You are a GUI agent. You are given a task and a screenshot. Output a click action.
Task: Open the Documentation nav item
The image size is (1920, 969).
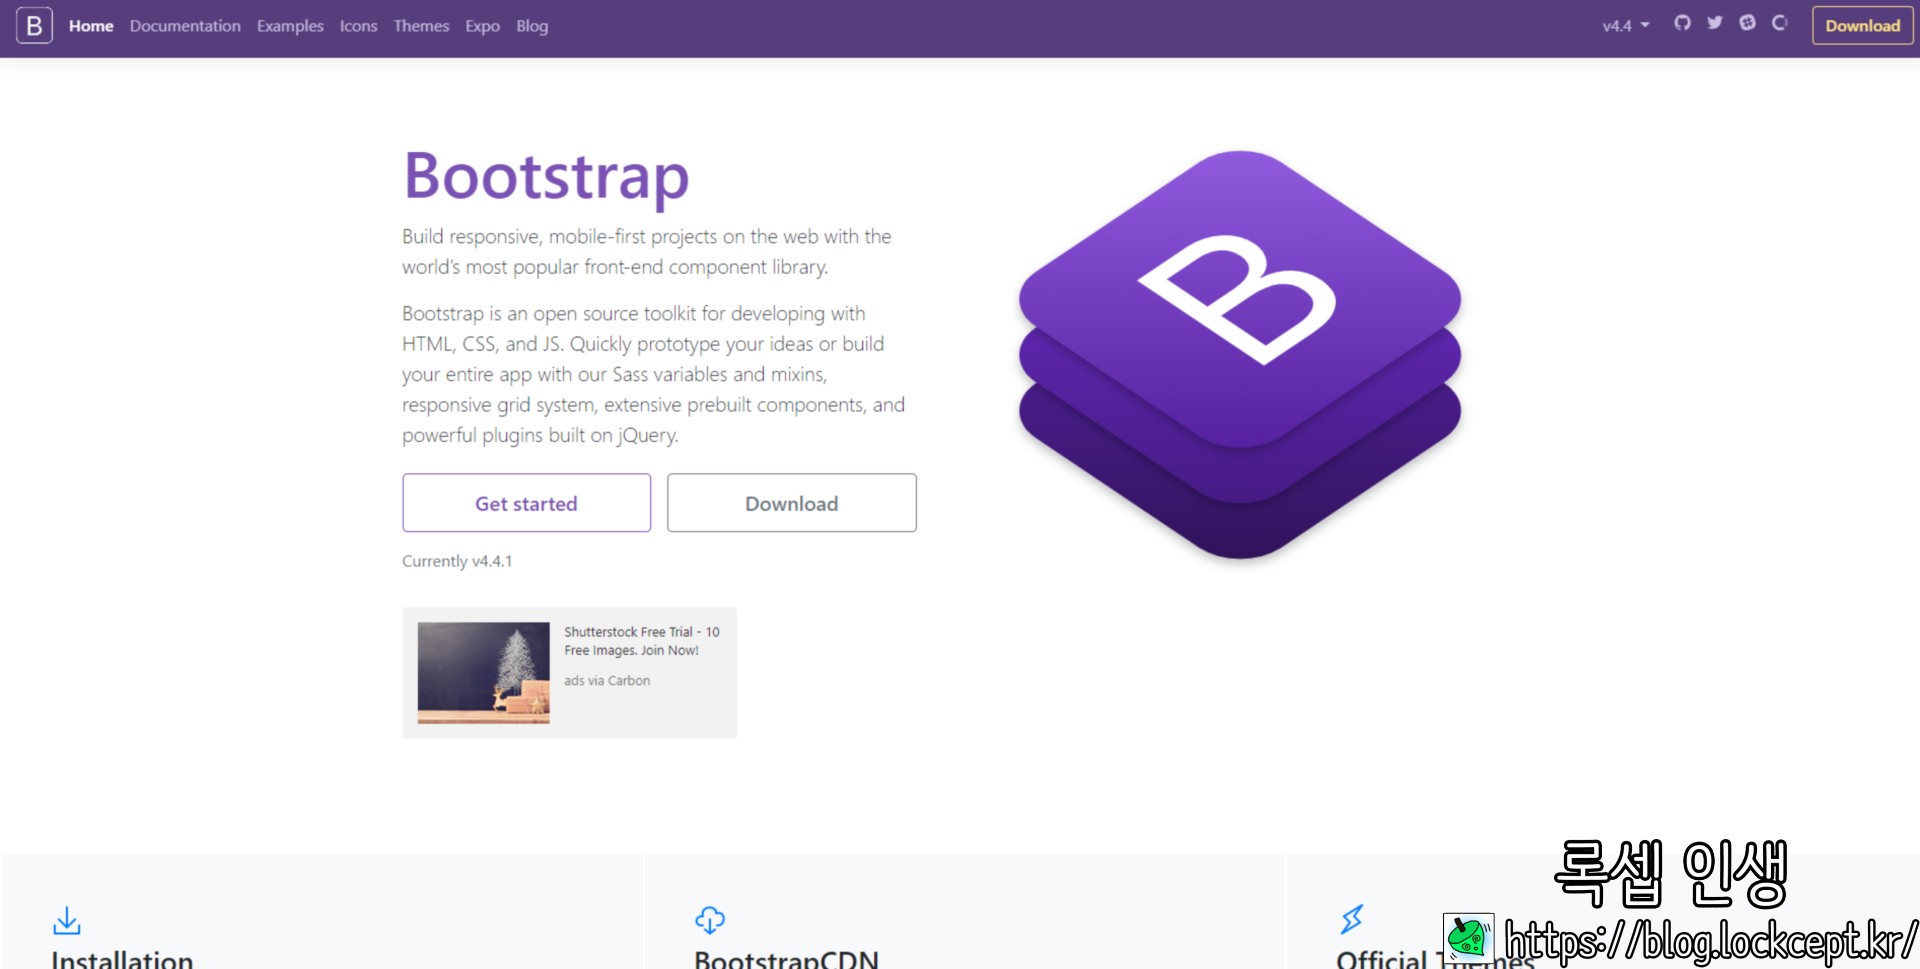tap(185, 26)
